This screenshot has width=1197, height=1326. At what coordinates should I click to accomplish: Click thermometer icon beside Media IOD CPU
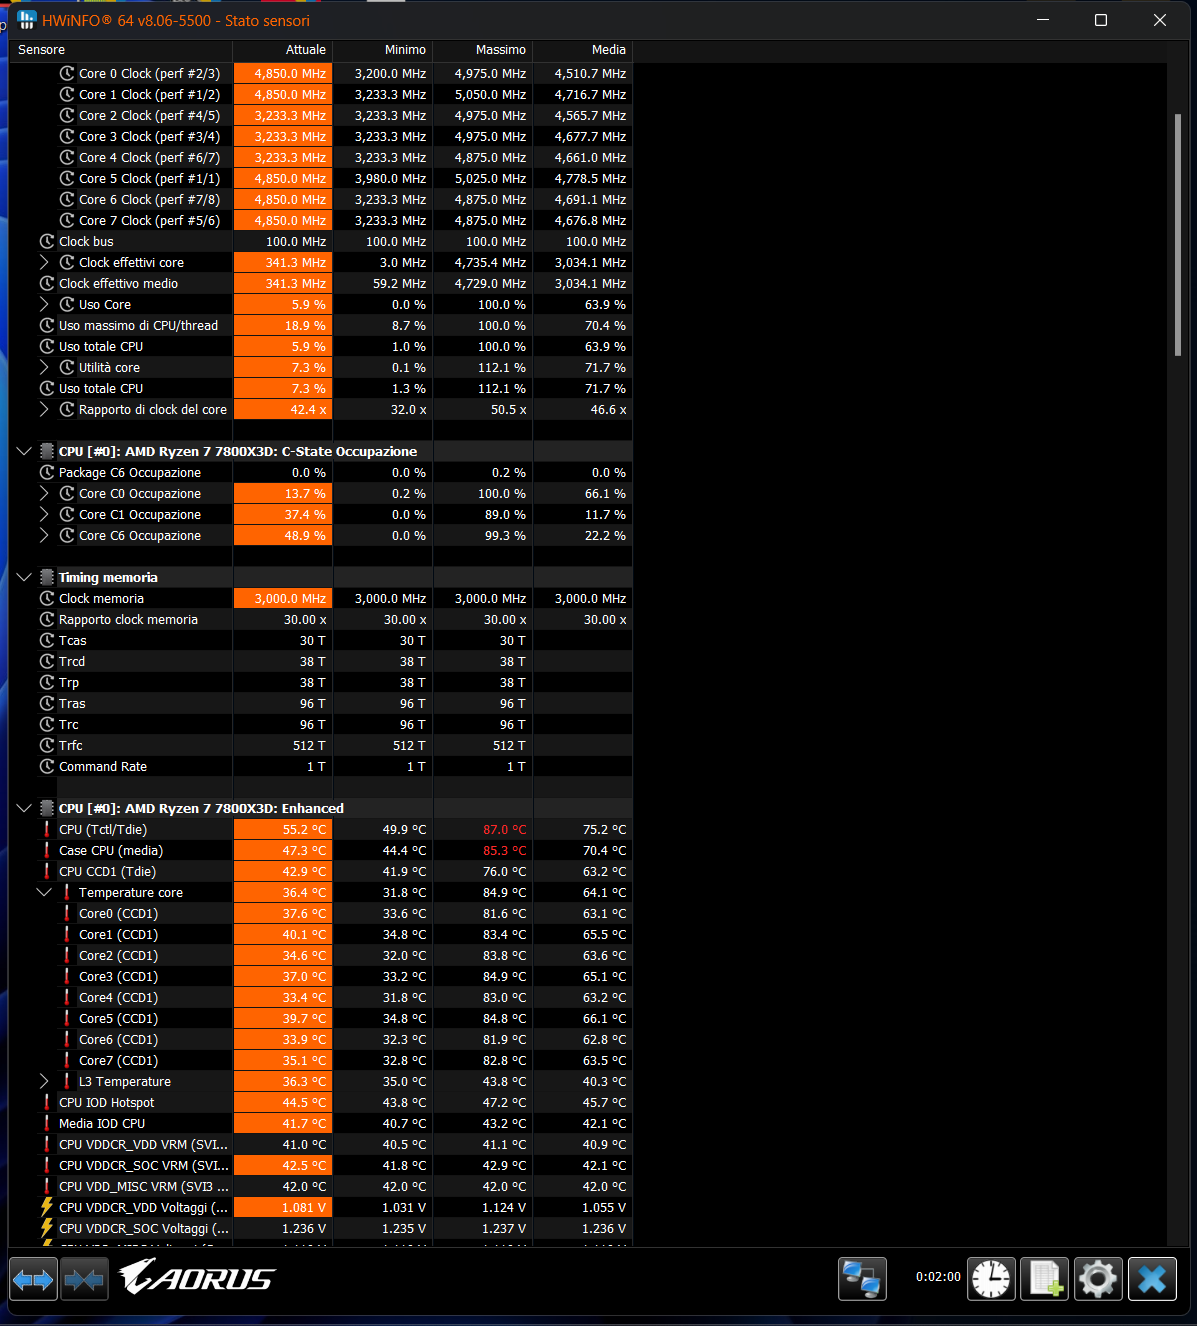(47, 1123)
